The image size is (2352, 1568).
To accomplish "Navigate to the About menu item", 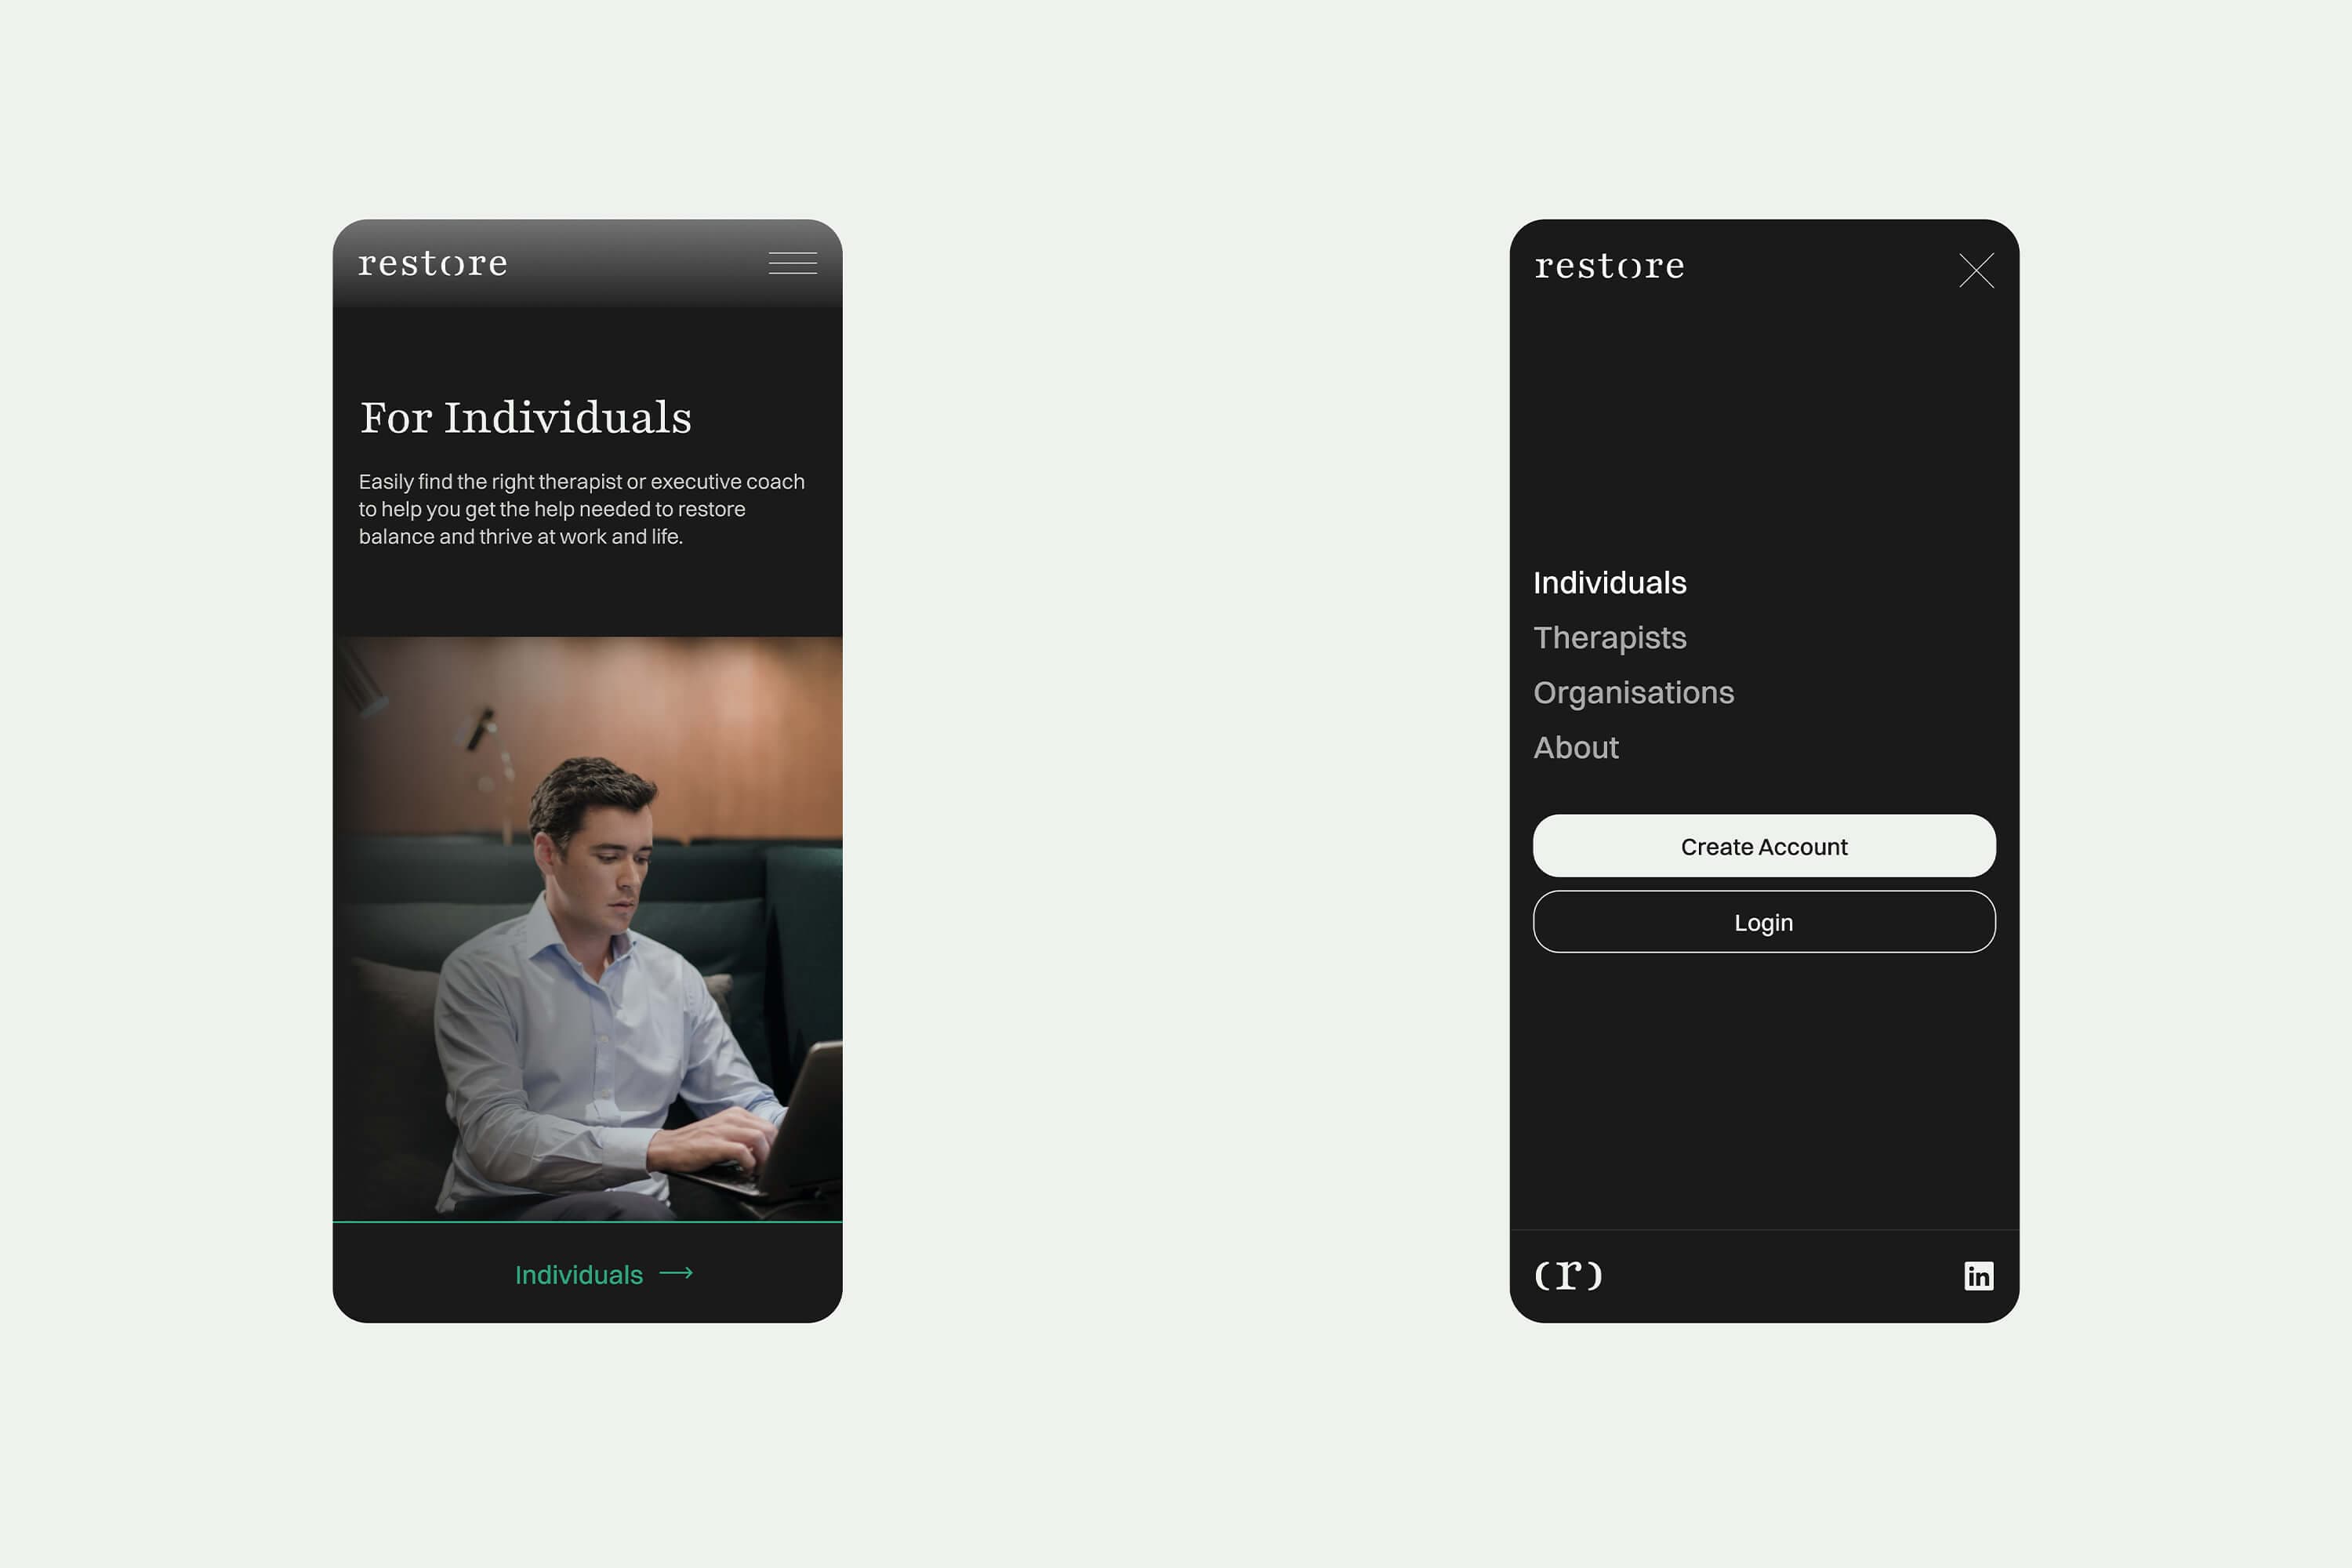I will pyautogui.click(x=1575, y=748).
